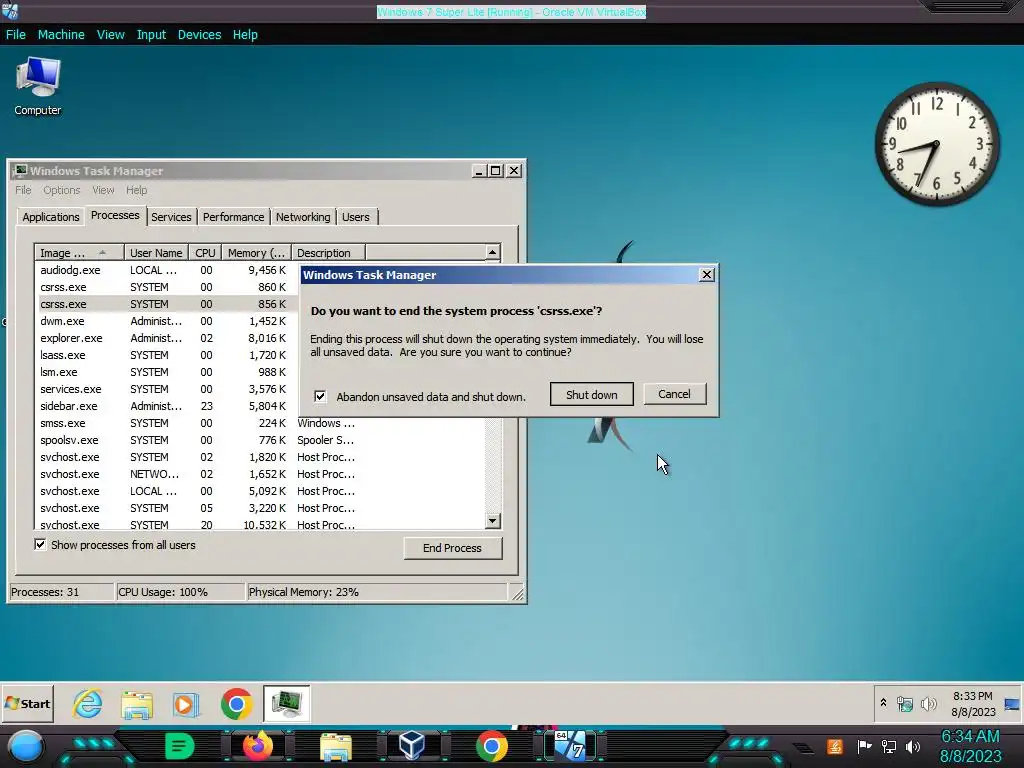1024x768 pixels.
Task: Open host speaker volume icon
Action: click(913, 746)
